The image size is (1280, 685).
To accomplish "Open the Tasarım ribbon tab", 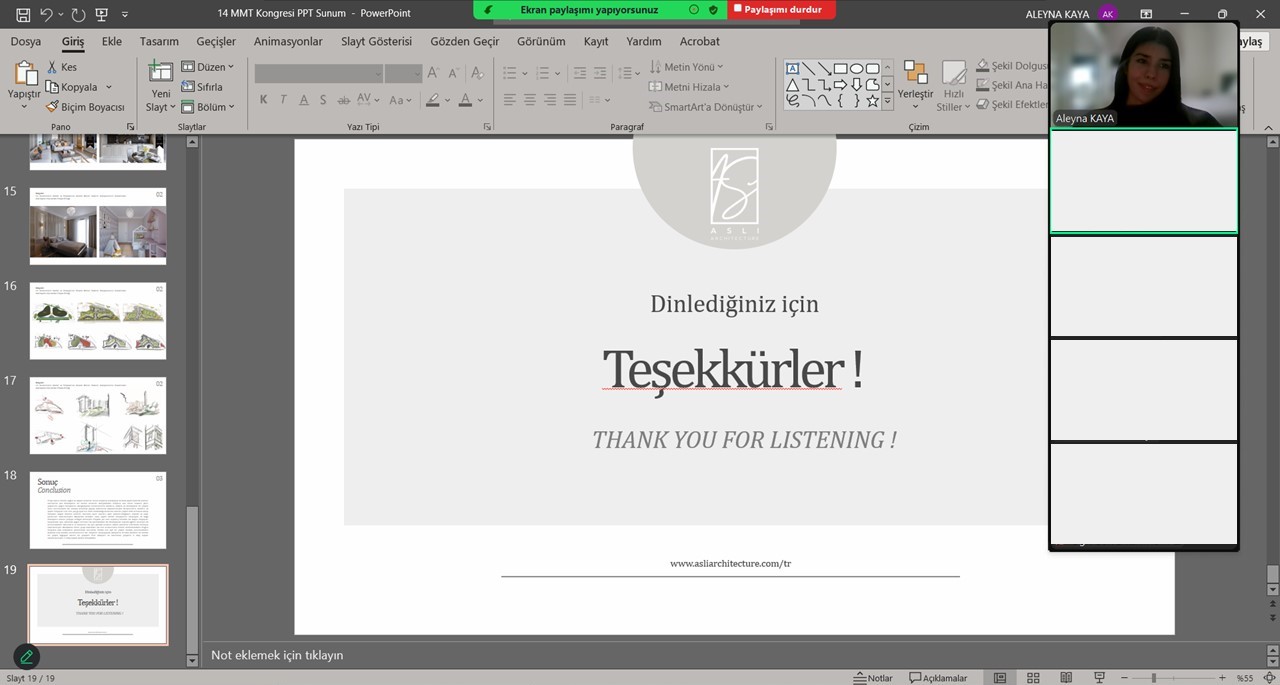I will [159, 41].
